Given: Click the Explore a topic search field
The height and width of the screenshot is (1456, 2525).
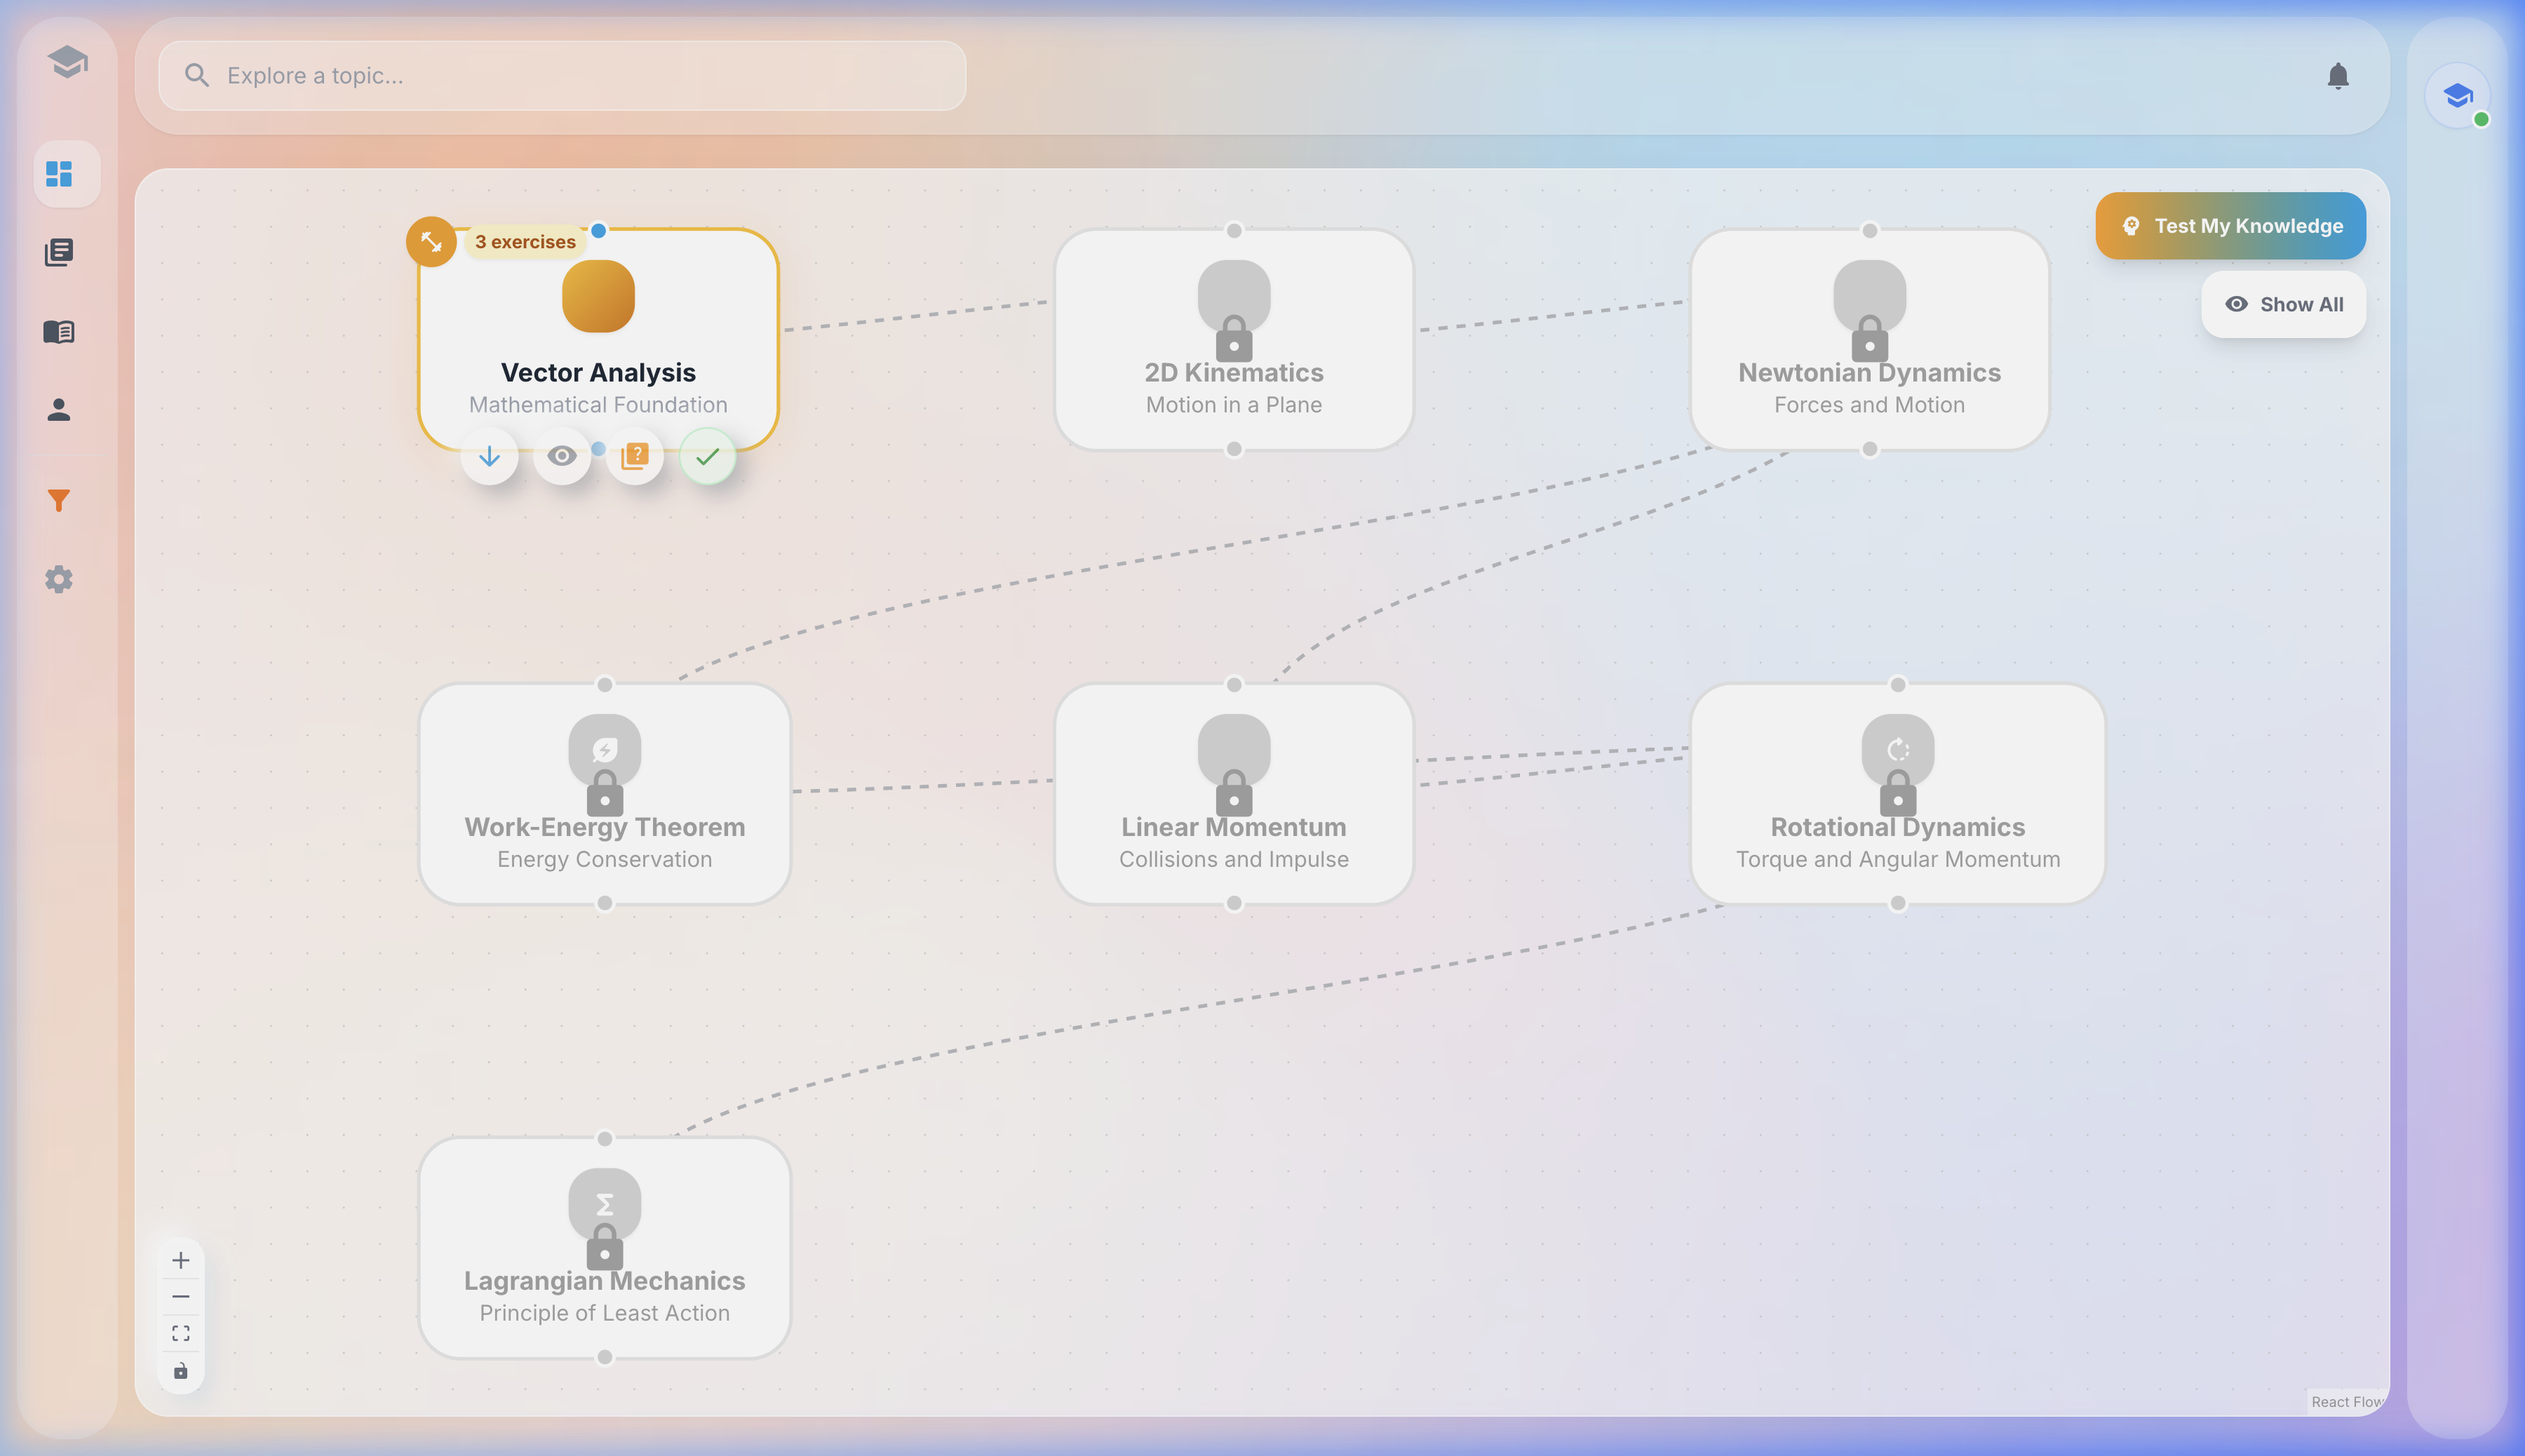Looking at the screenshot, I should (x=562, y=75).
